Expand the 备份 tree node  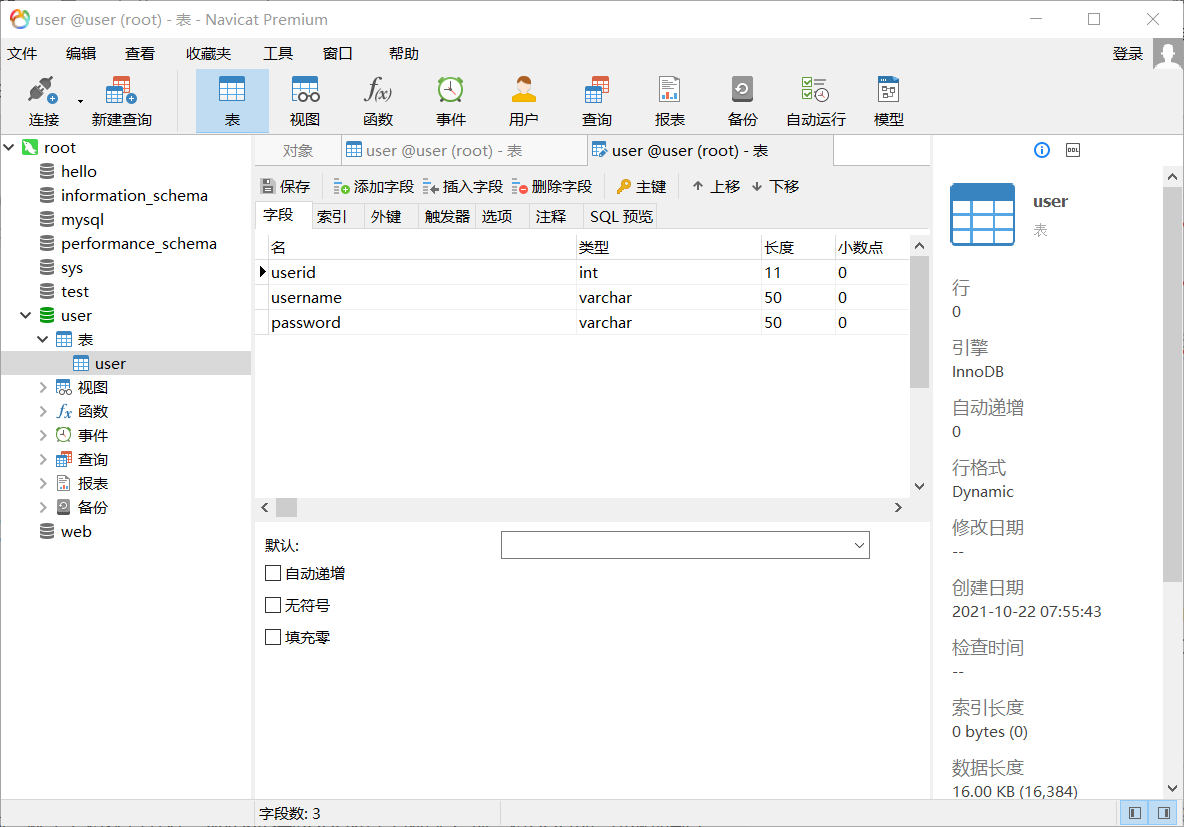(43, 508)
